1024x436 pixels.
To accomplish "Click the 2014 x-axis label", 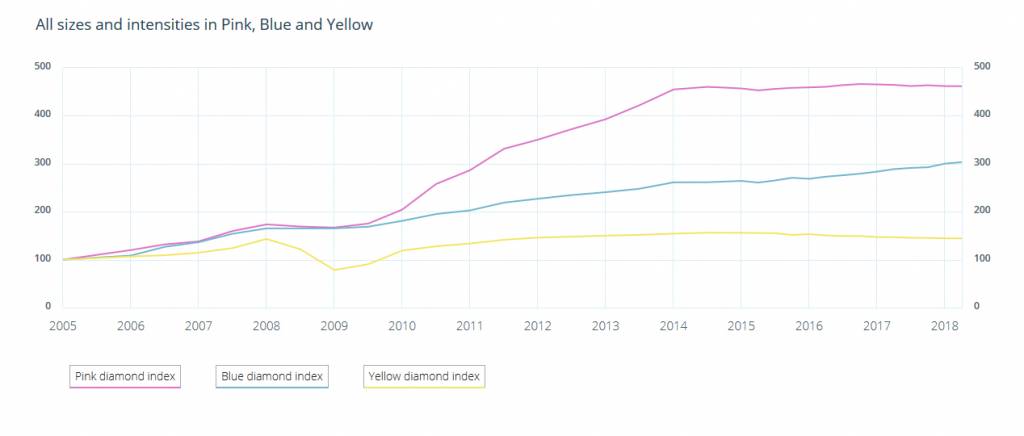I will [x=673, y=326].
